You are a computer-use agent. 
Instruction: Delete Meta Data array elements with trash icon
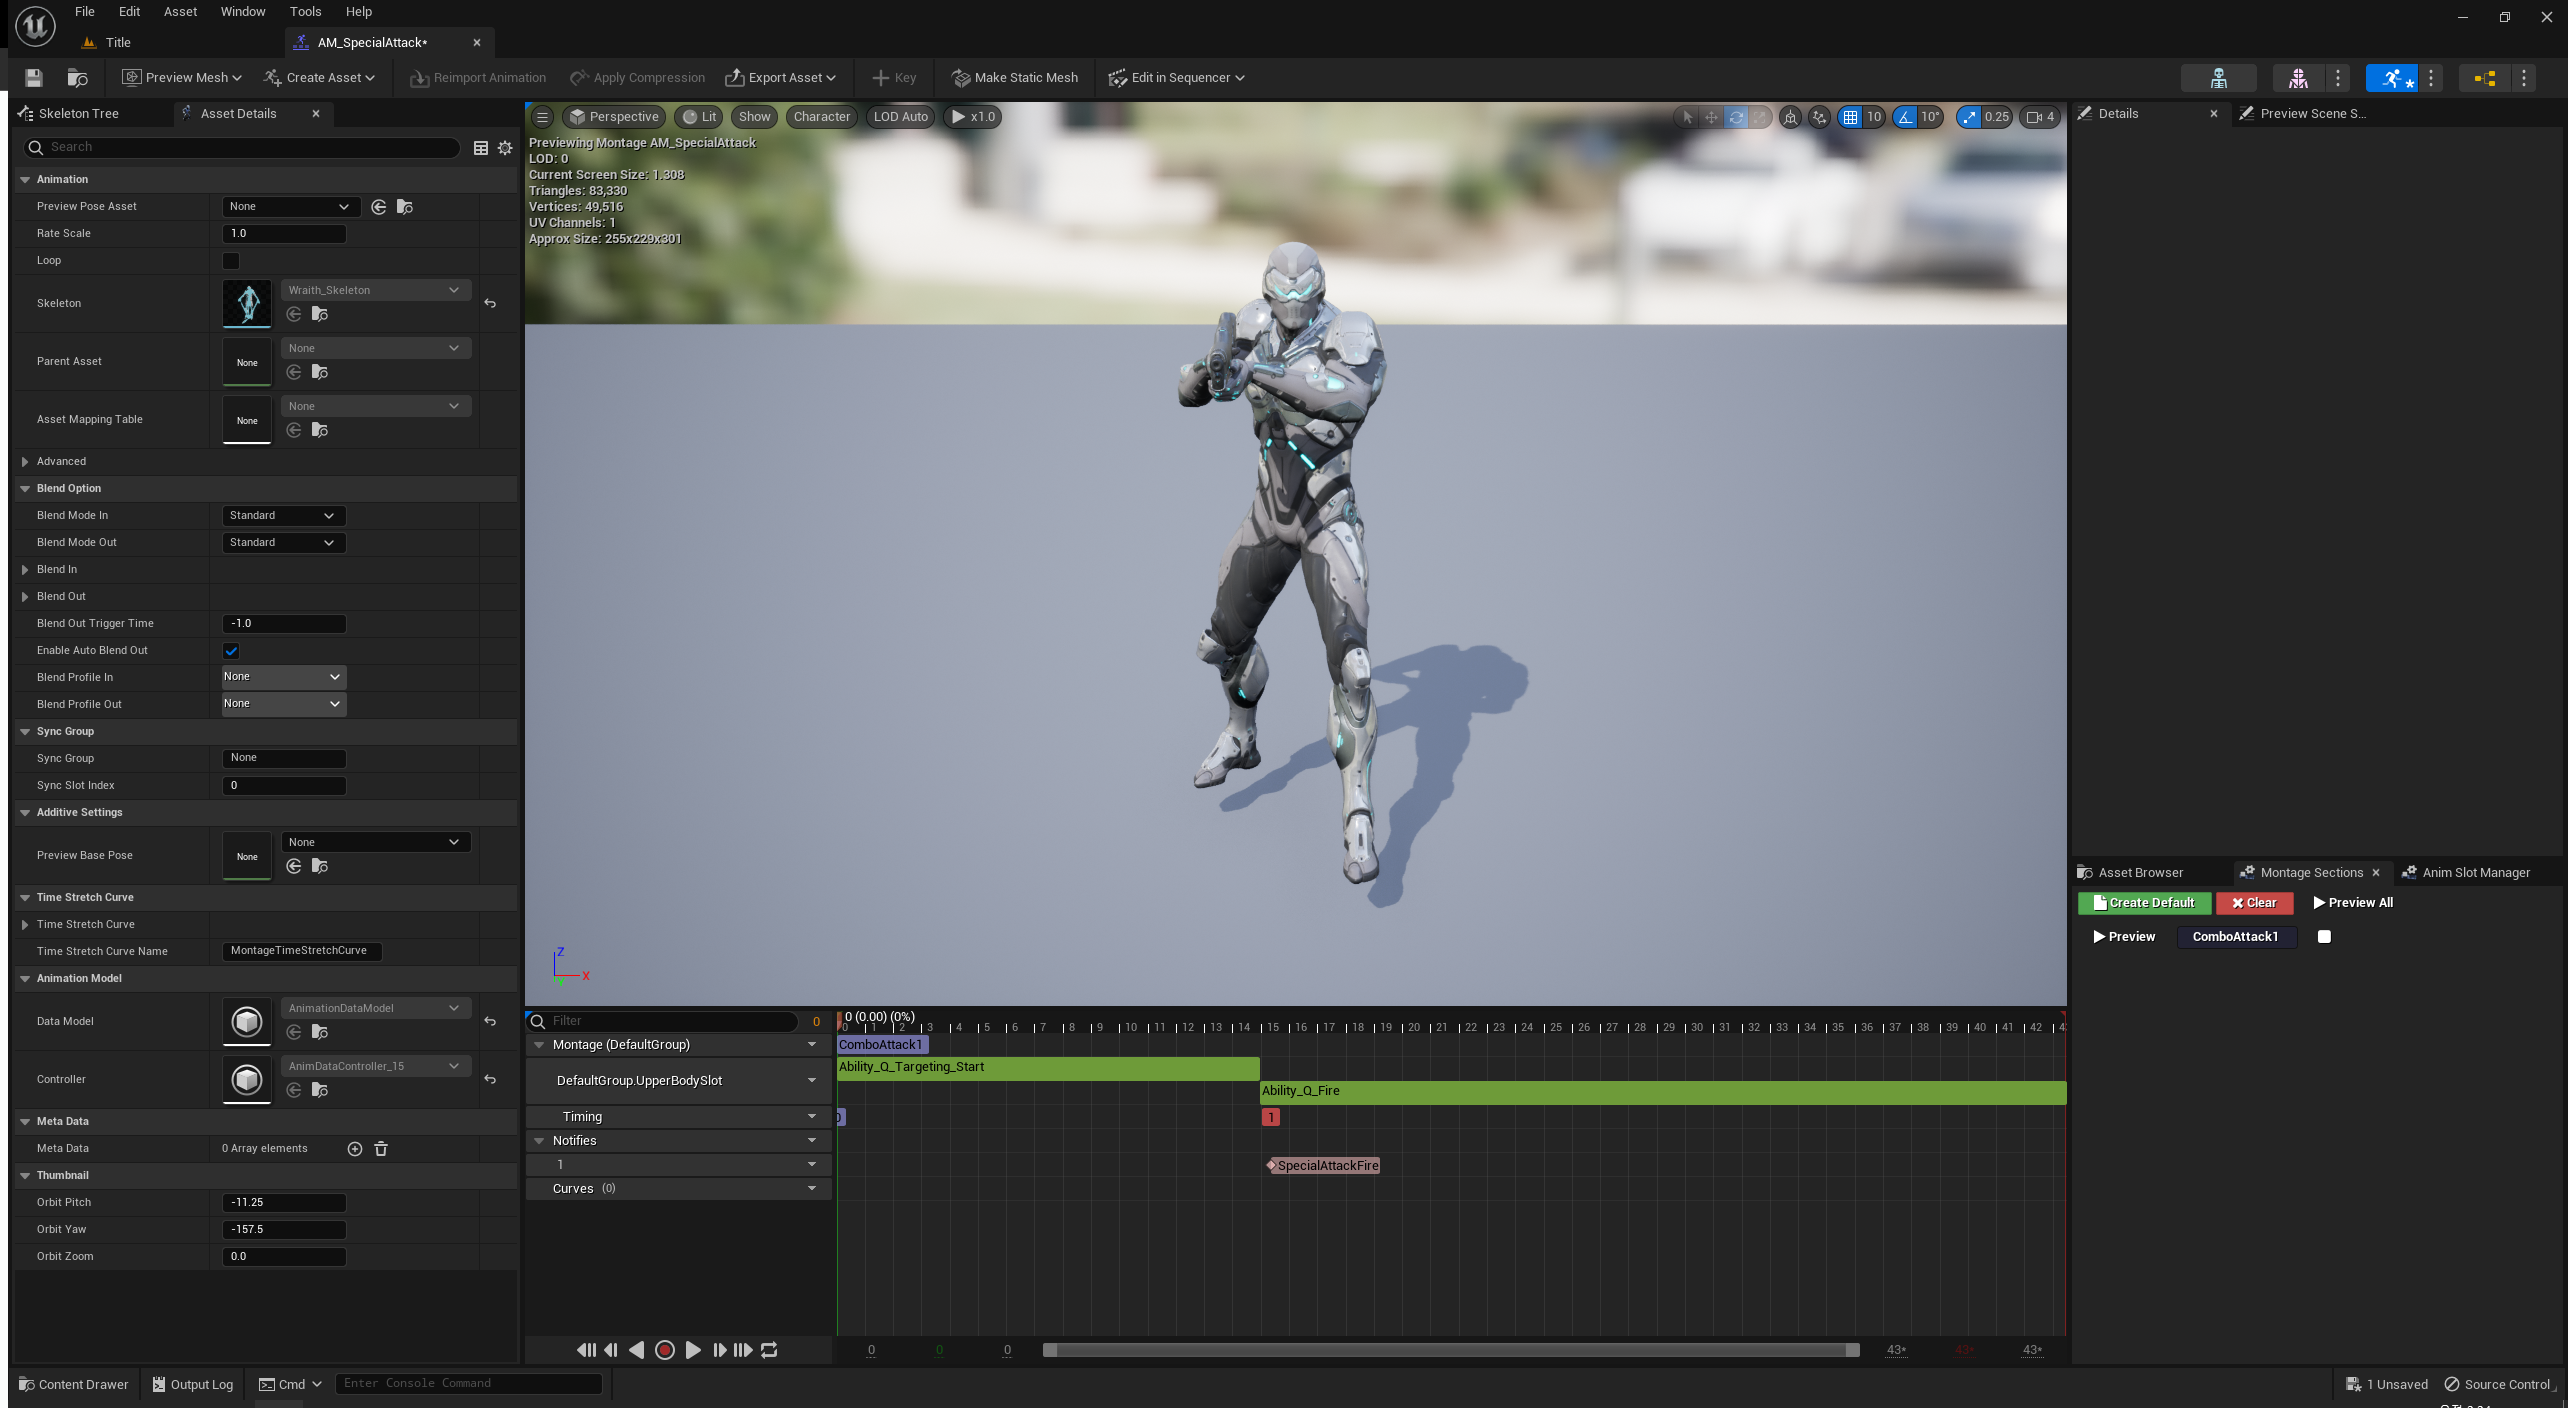(x=381, y=1149)
